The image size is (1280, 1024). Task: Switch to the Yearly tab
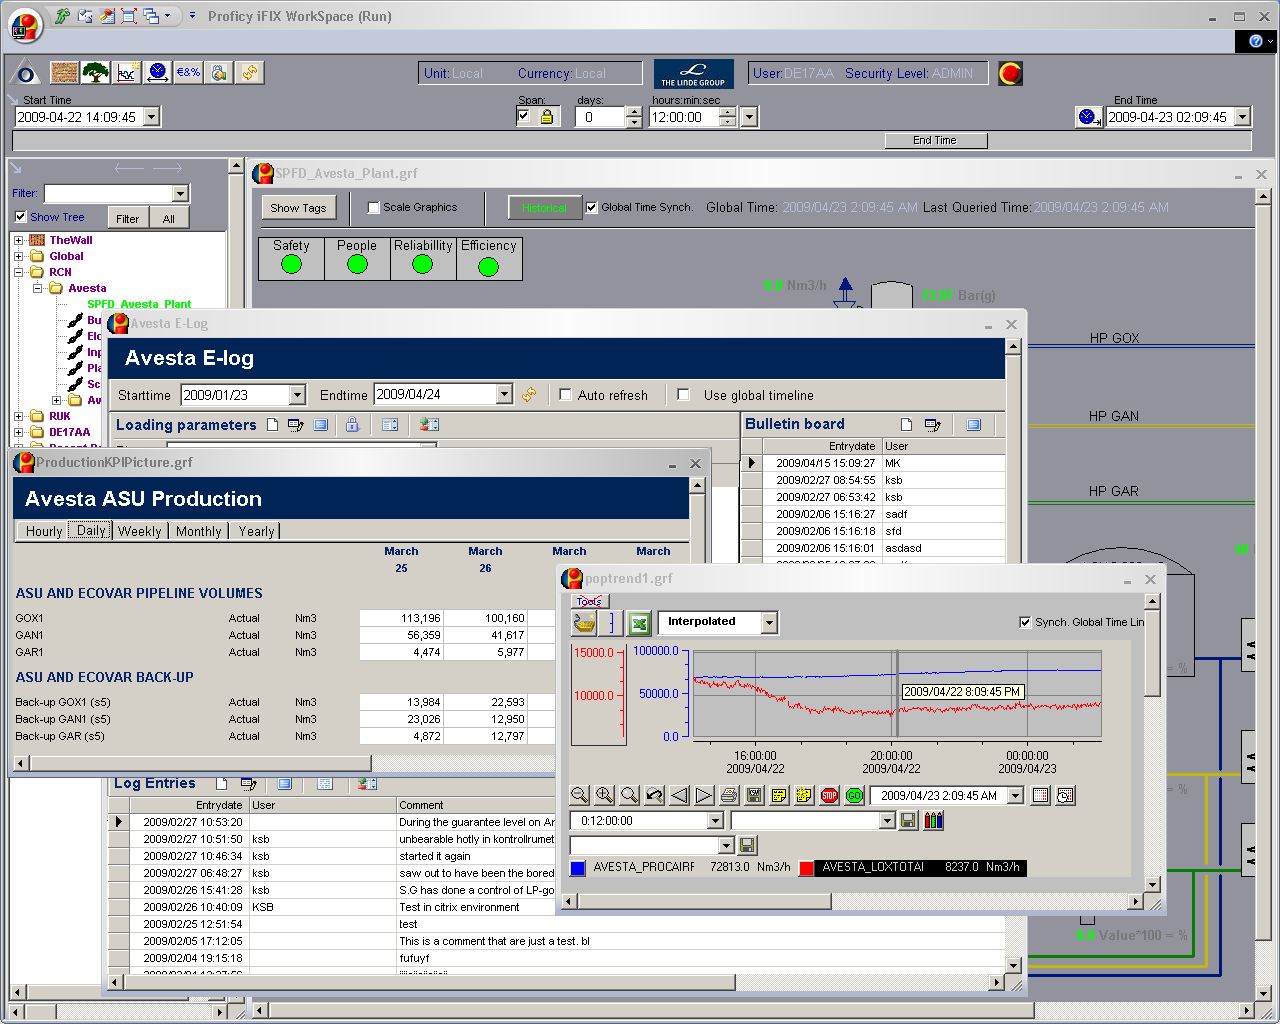[256, 531]
